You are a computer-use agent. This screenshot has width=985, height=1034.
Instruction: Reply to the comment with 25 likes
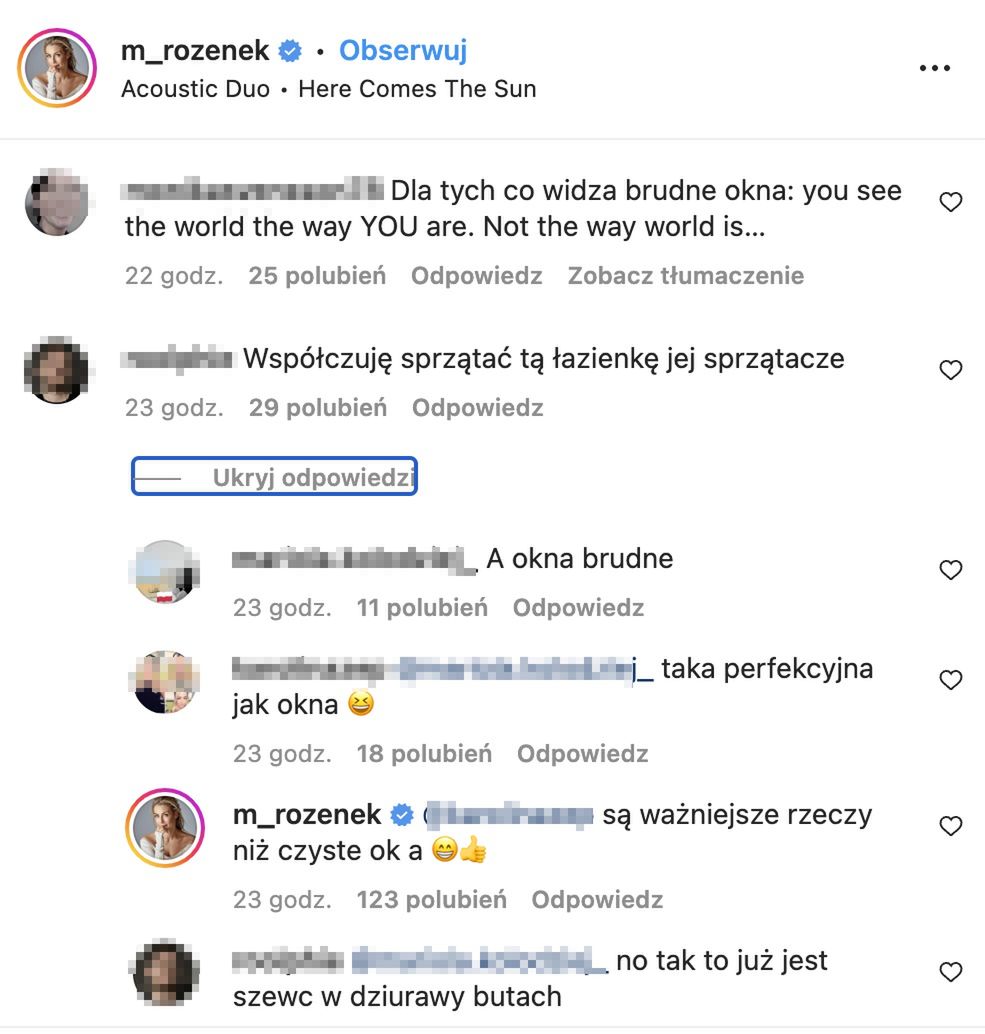[x=476, y=276]
